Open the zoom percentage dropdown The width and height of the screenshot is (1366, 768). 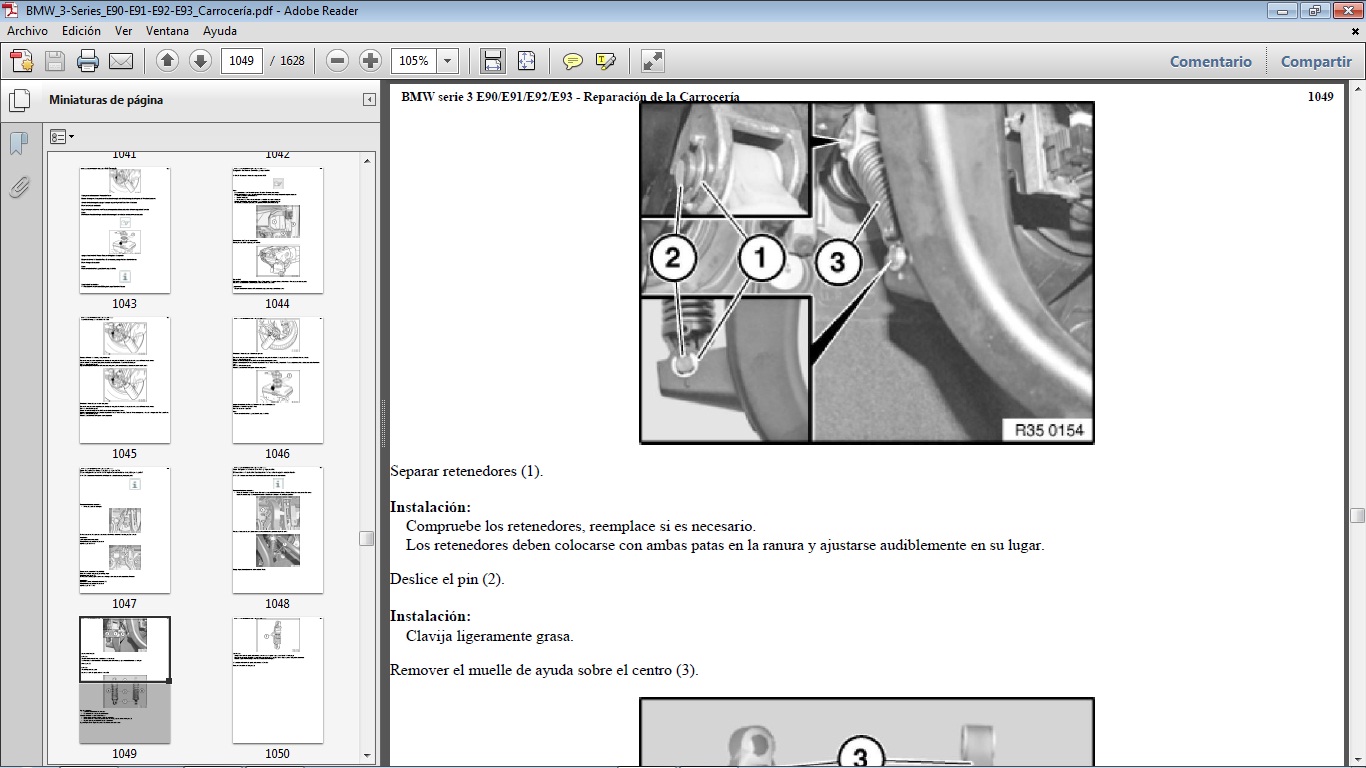click(x=447, y=61)
